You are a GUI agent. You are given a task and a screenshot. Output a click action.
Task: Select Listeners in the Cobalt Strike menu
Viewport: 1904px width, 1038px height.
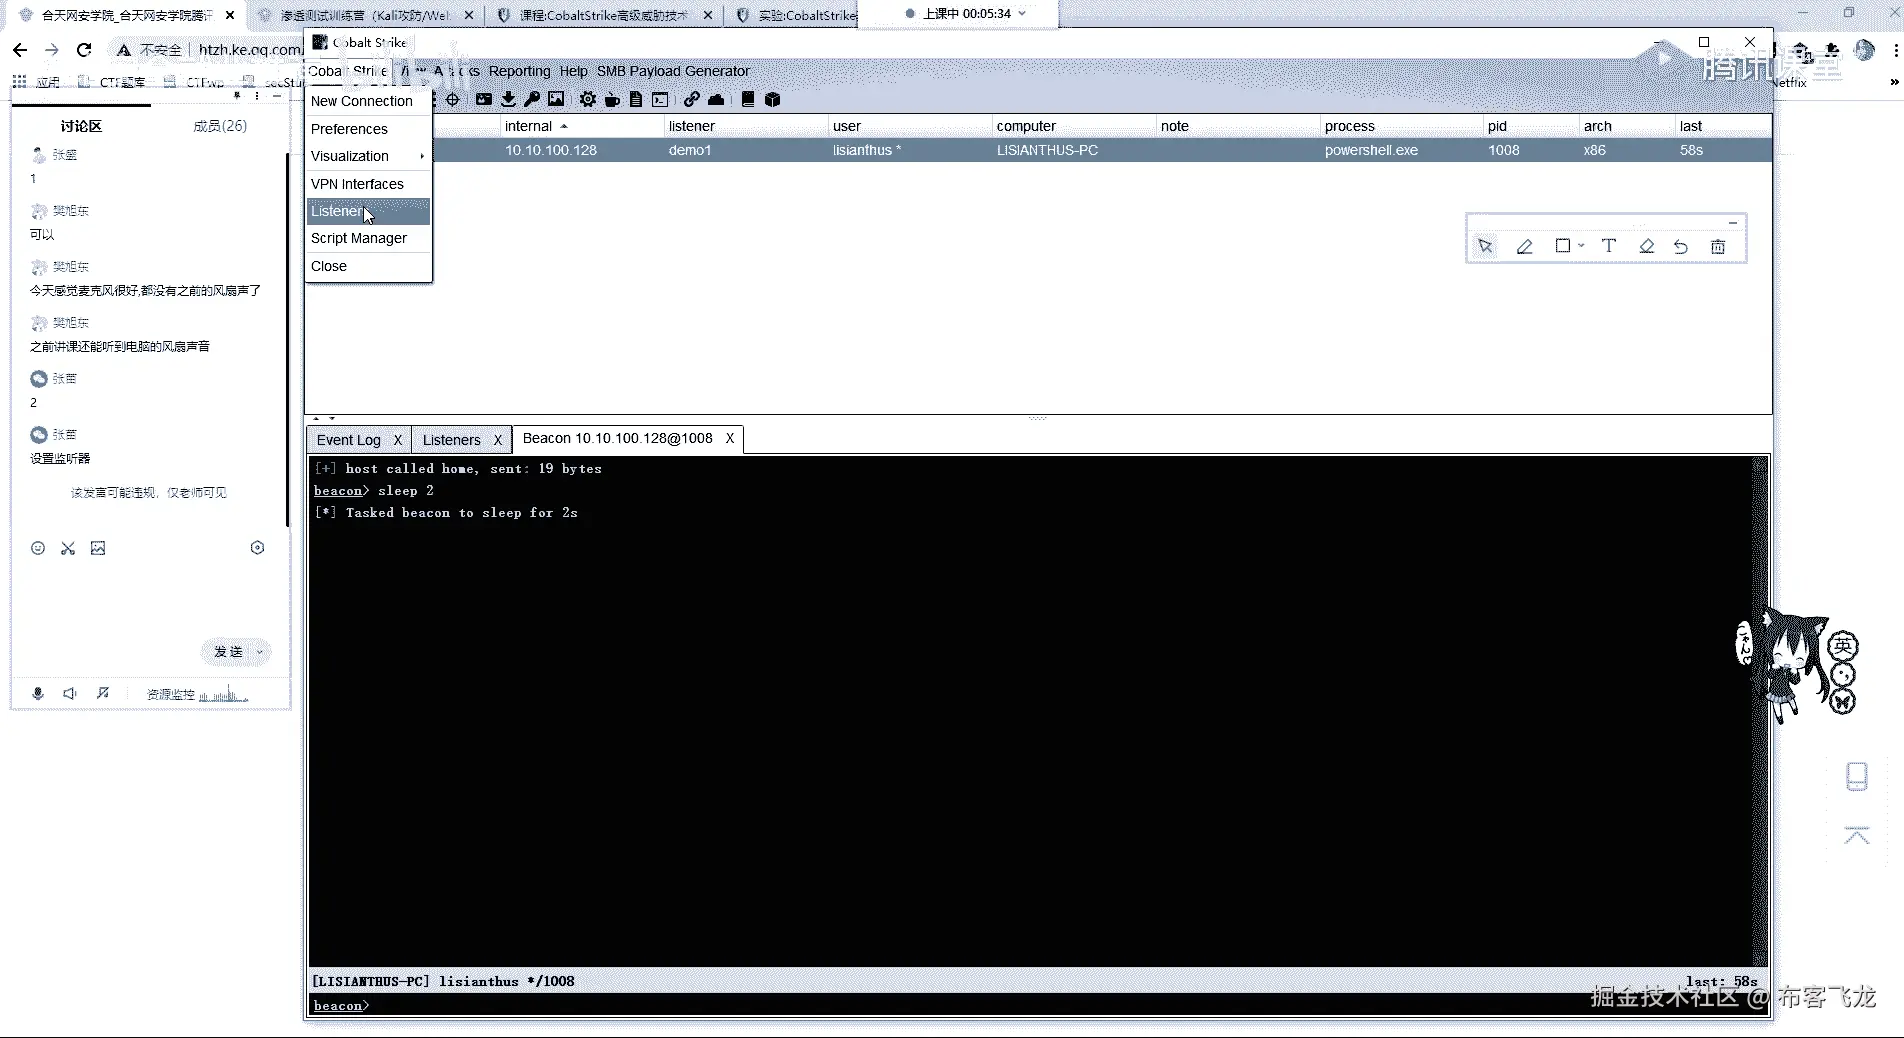(x=368, y=211)
